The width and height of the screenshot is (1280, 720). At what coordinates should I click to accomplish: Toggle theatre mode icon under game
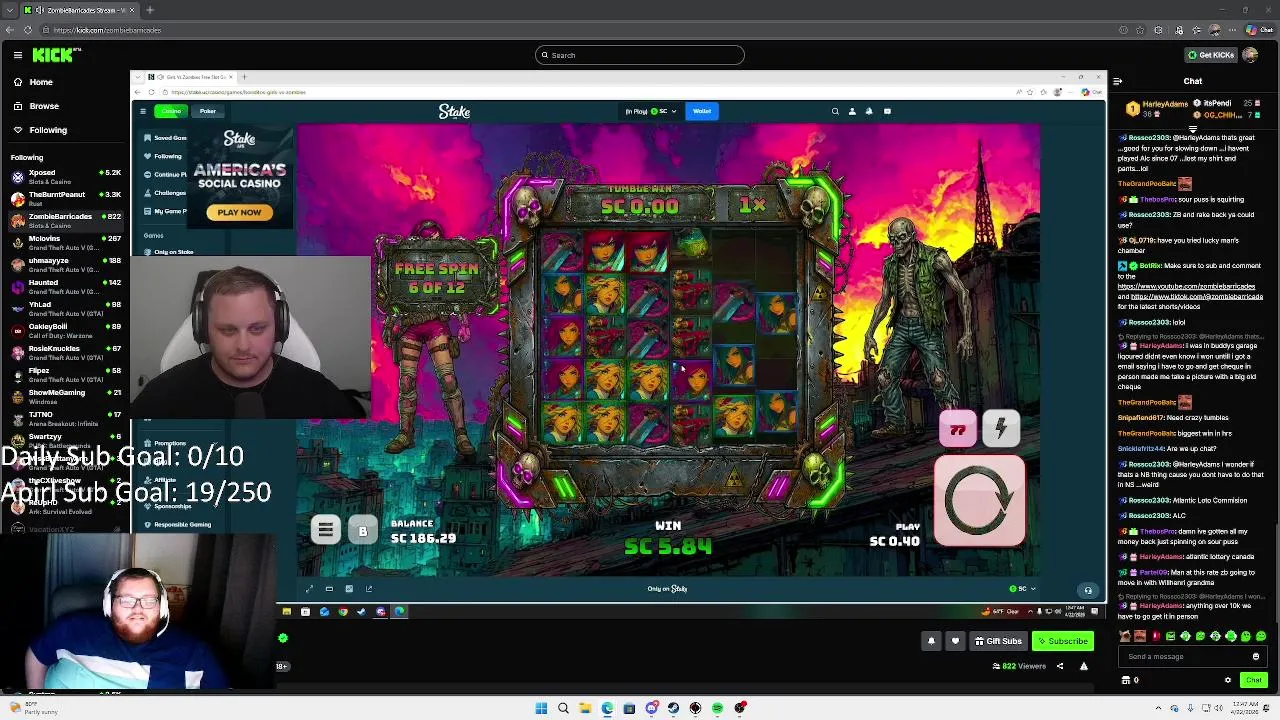[x=329, y=589]
